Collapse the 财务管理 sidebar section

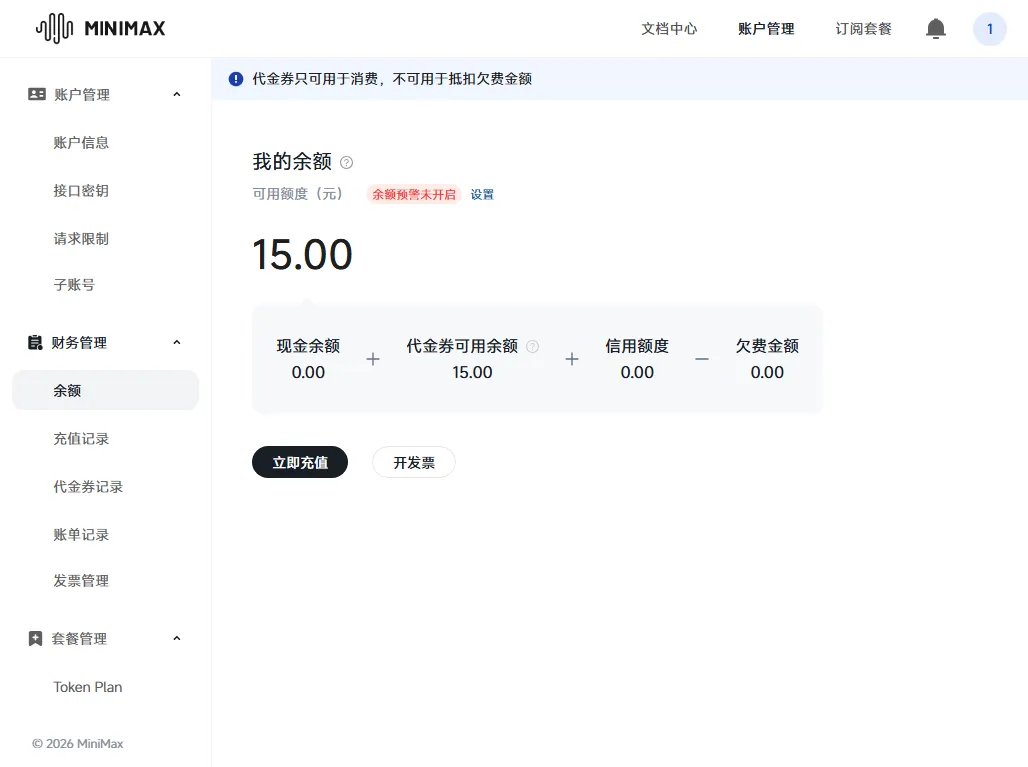(177, 342)
